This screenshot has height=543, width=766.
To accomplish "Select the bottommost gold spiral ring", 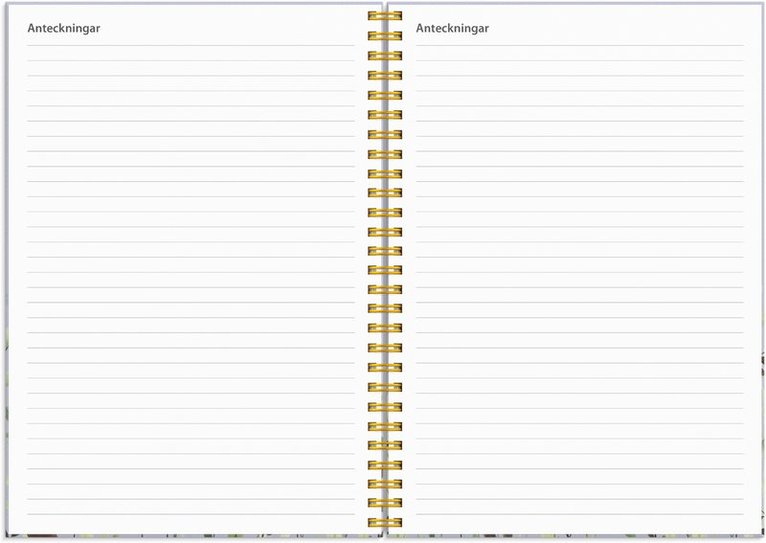I will 384,523.
